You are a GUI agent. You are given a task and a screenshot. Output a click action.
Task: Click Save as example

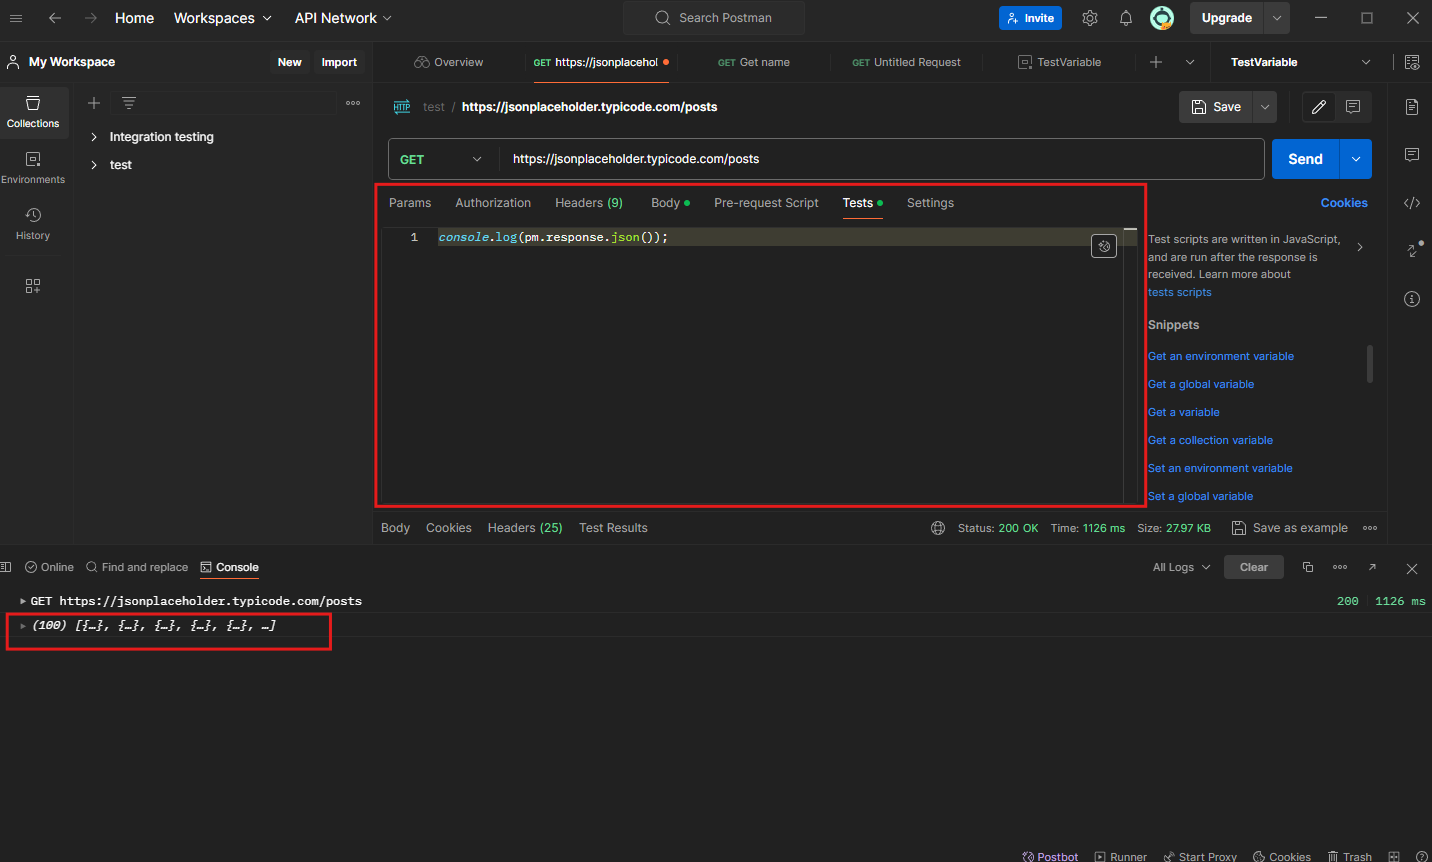point(1290,528)
